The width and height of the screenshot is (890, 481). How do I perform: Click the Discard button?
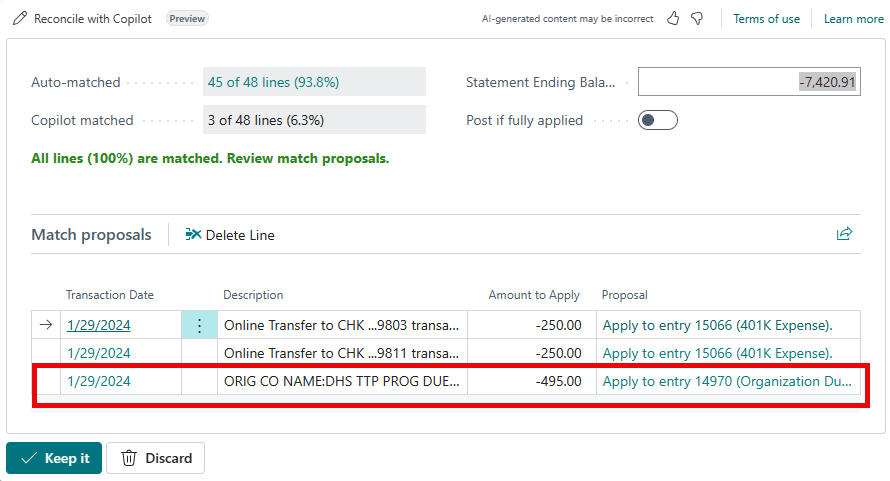click(156, 458)
